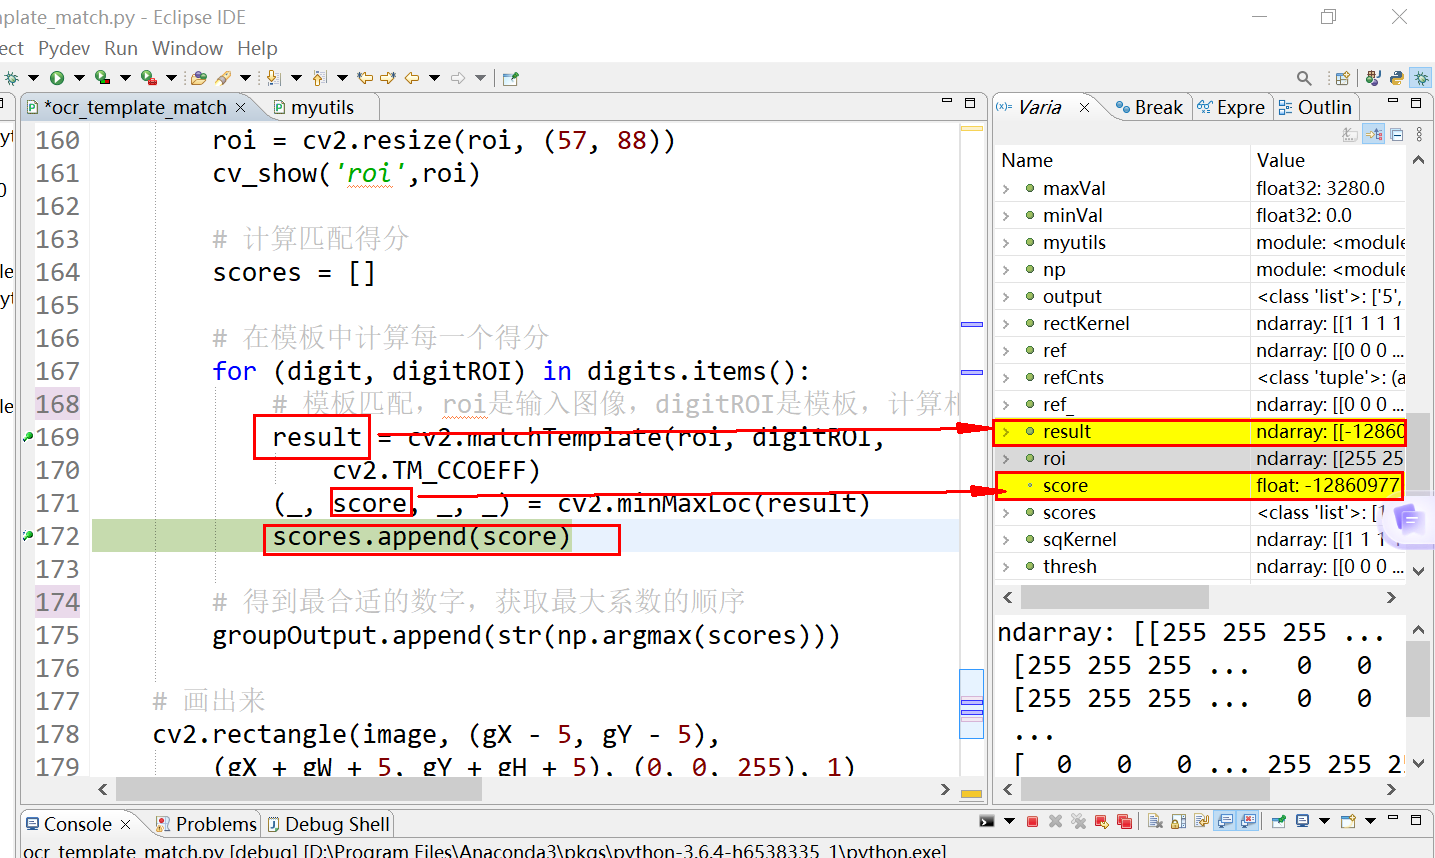Image resolution: width=1435 pixels, height=858 pixels.
Task: Switch to the Expressions view tab
Action: (1232, 107)
